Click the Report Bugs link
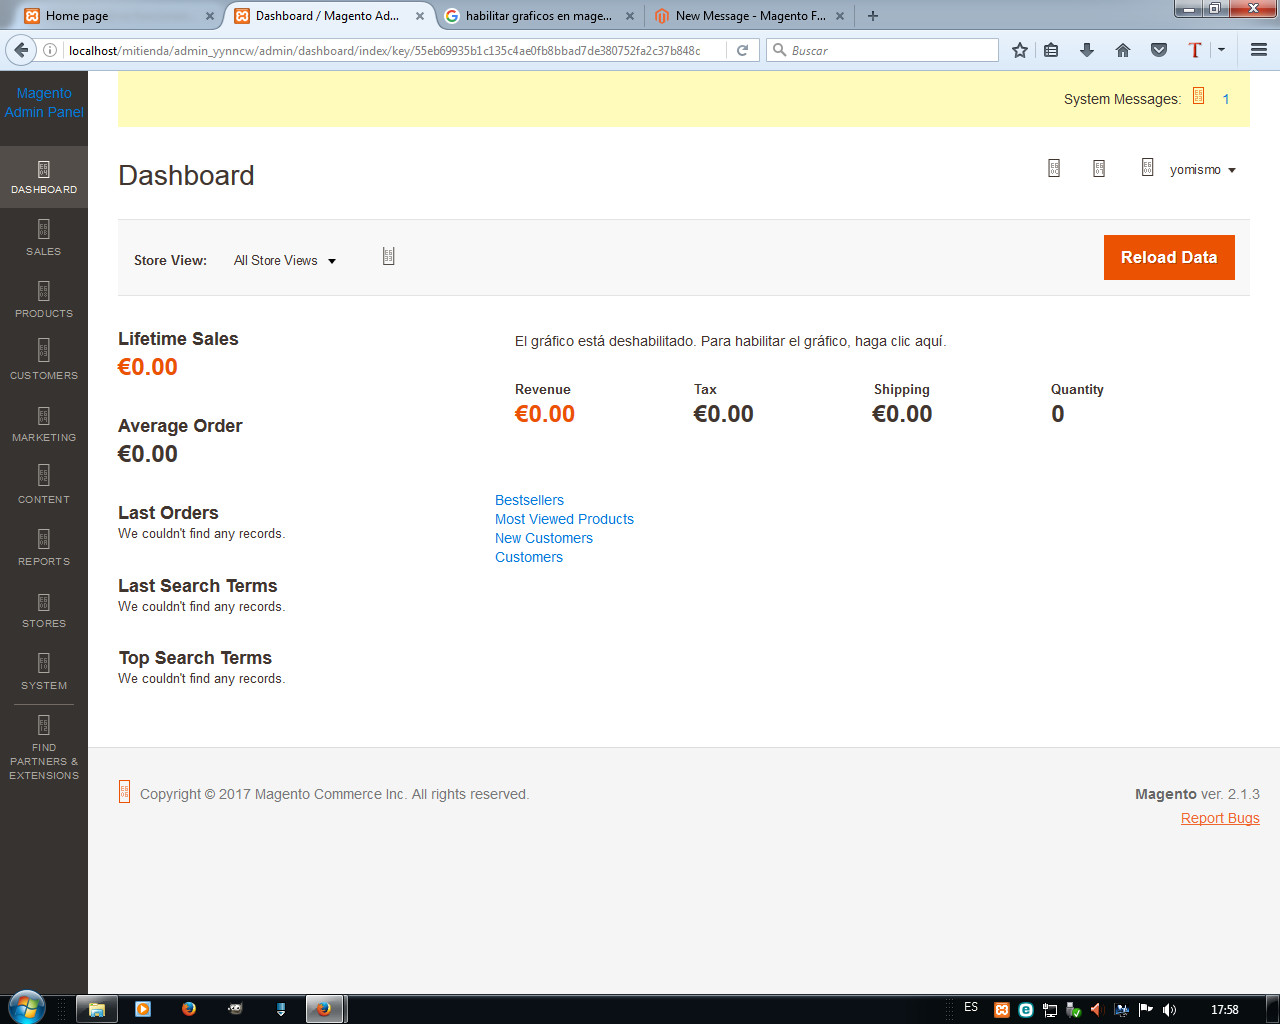 point(1219,818)
